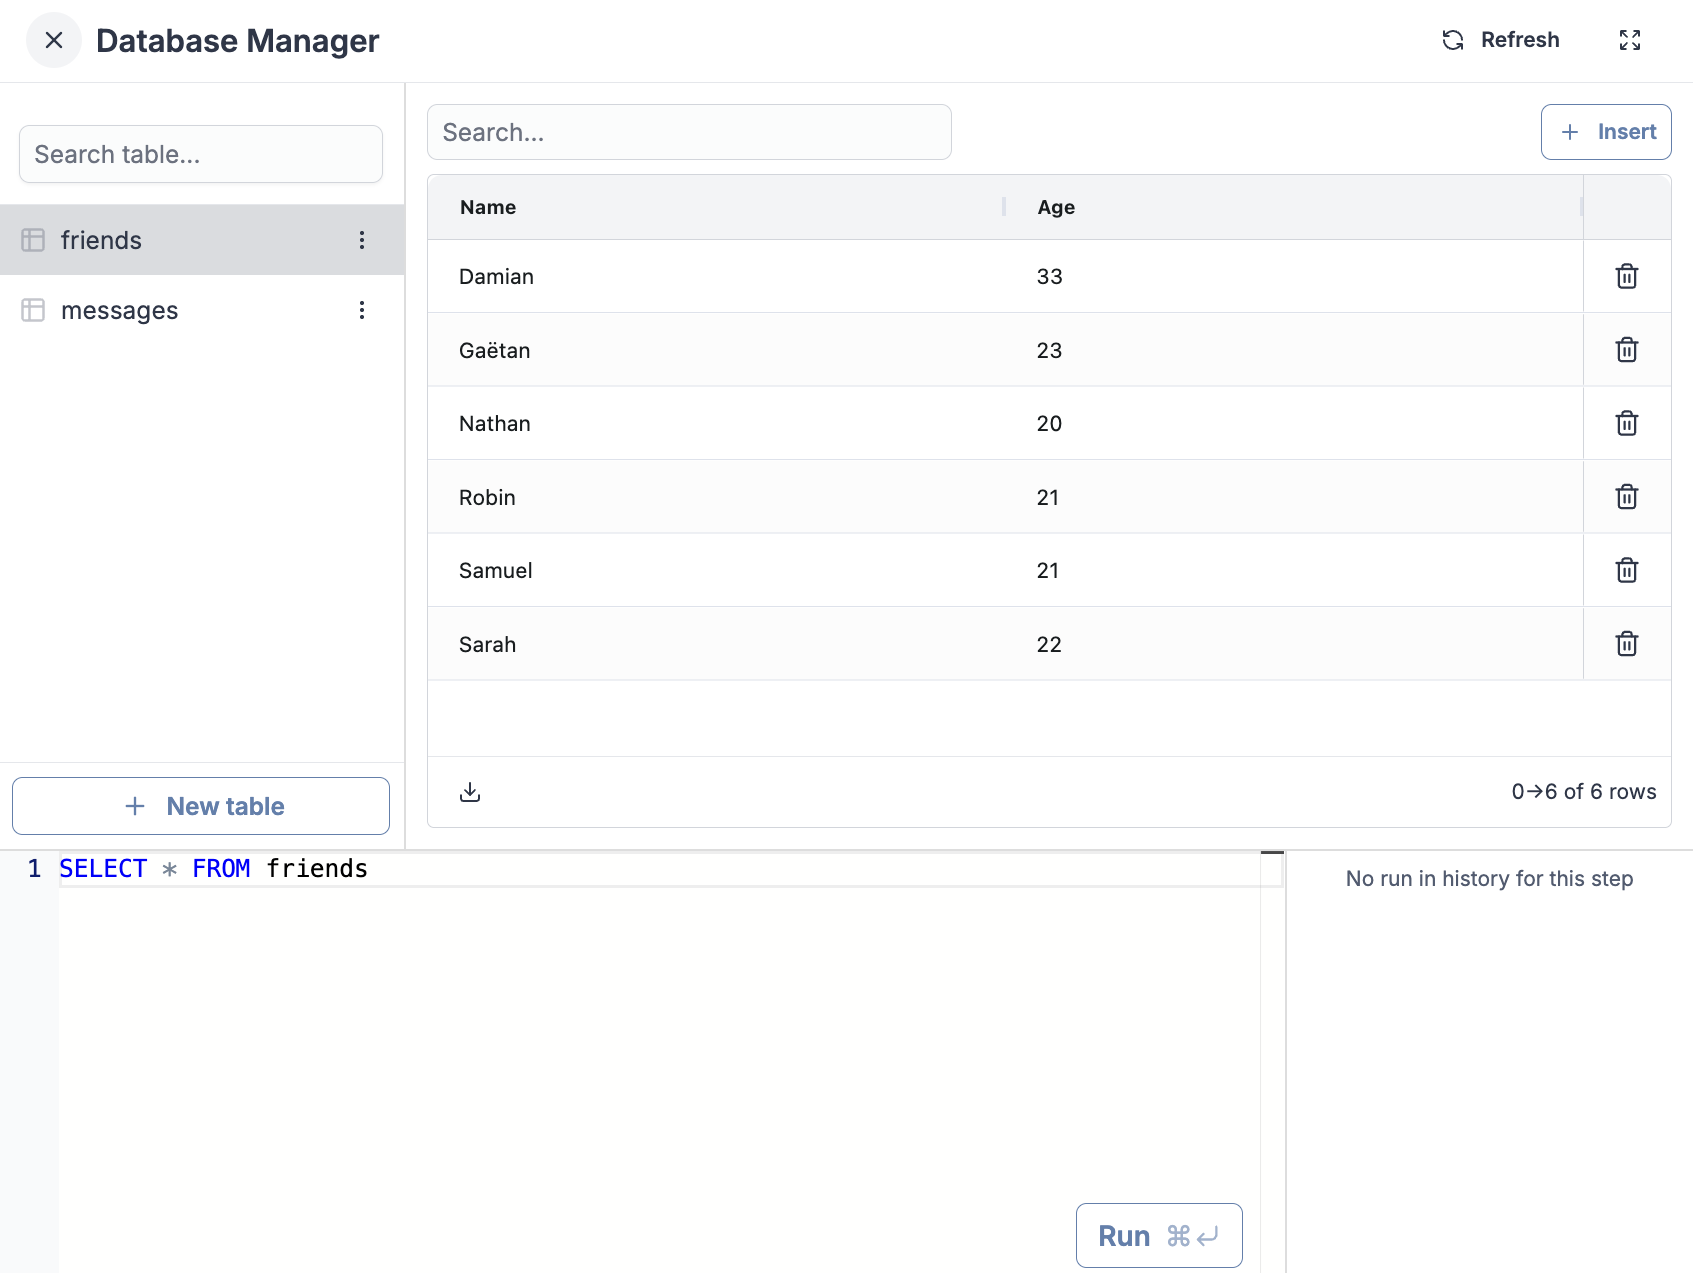The width and height of the screenshot is (1693, 1273).
Task: Close the Database Manager panel
Action: (x=54, y=40)
